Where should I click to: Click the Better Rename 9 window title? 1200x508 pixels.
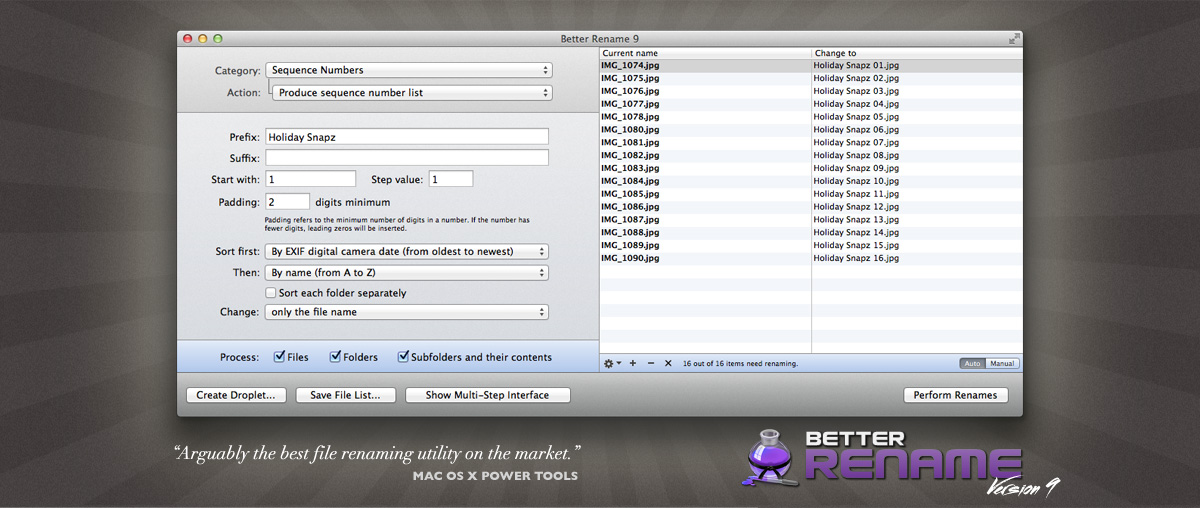[x=600, y=38]
